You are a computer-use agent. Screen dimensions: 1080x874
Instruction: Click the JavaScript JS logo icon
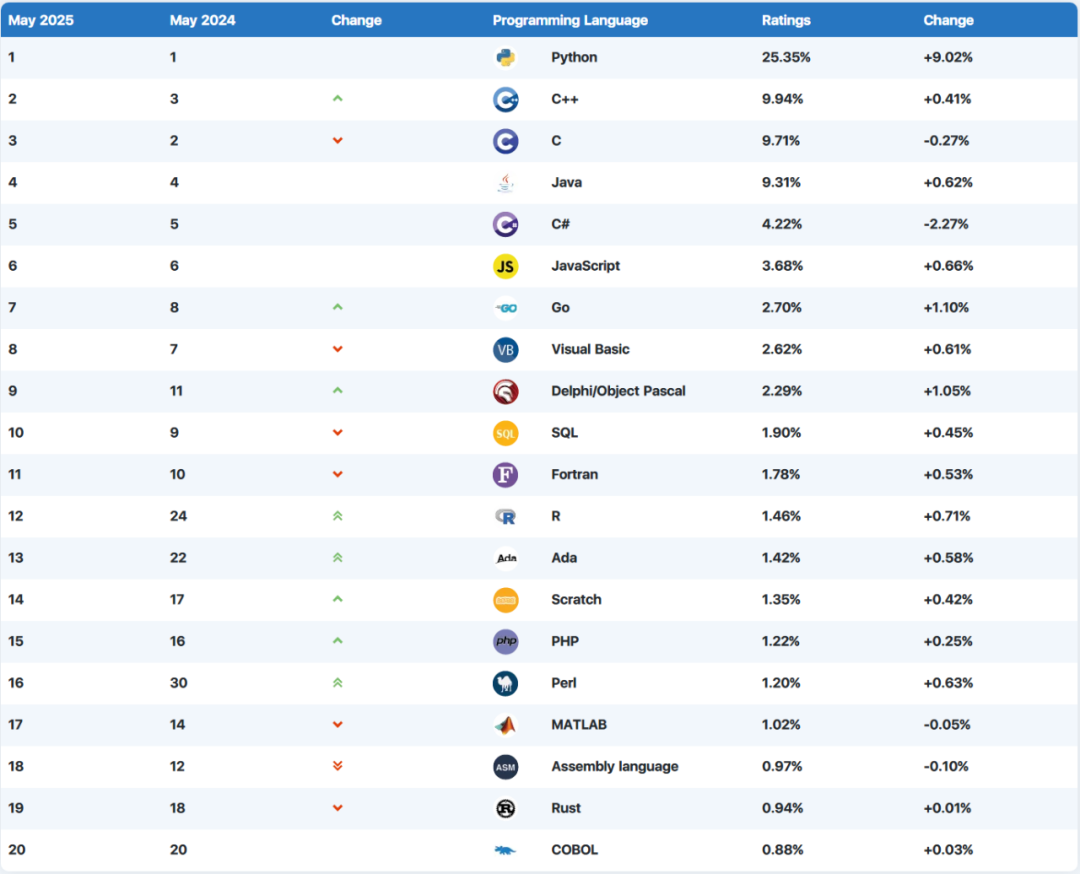click(x=505, y=266)
